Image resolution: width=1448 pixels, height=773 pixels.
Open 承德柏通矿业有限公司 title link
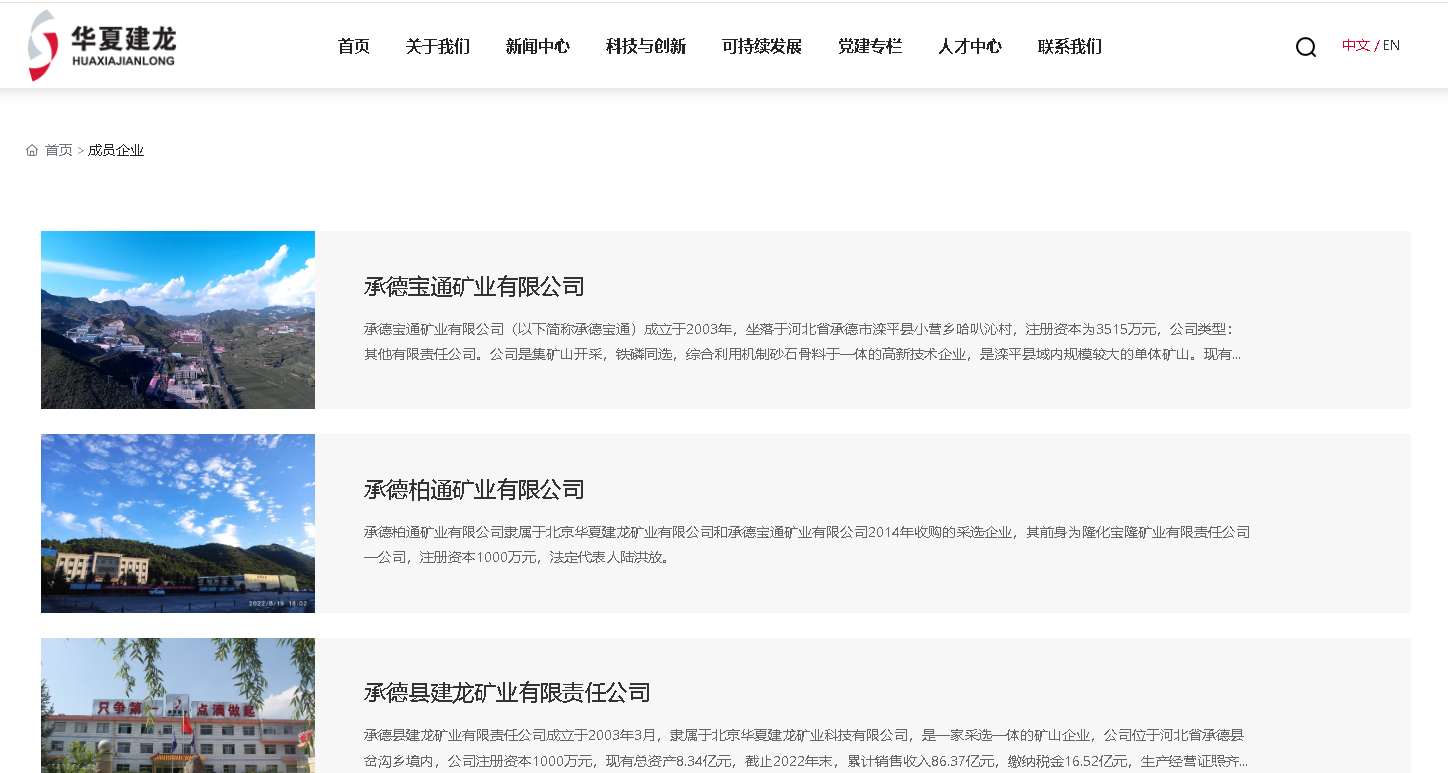coord(474,490)
